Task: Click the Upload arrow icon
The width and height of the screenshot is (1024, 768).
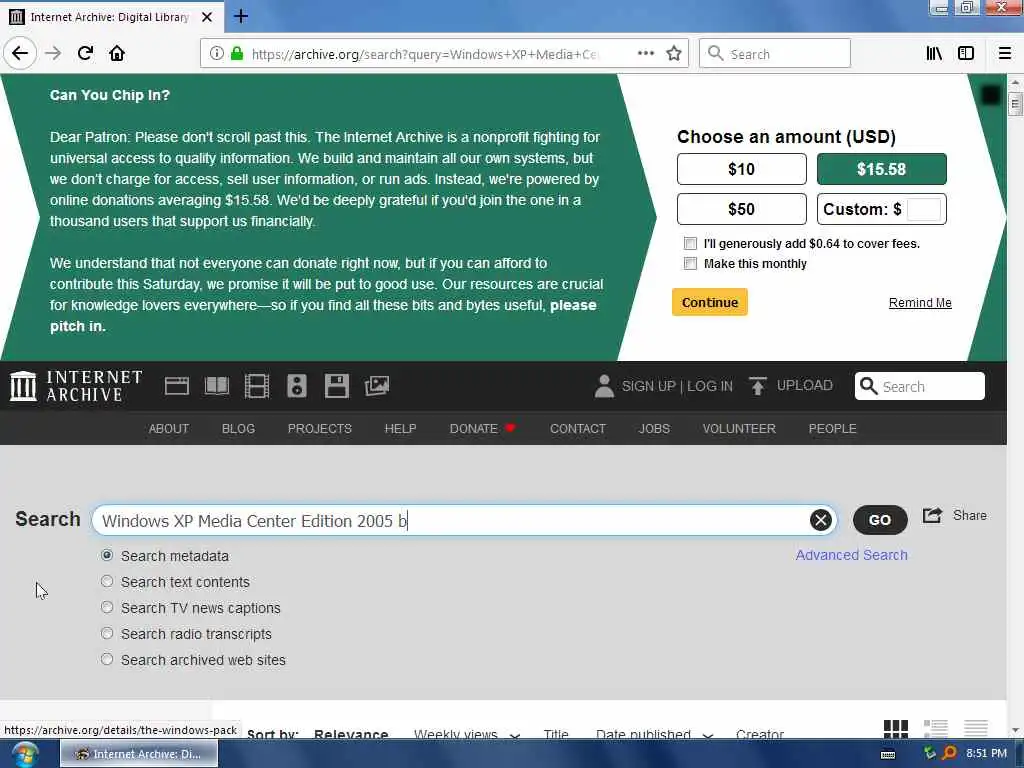Action: click(x=758, y=386)
